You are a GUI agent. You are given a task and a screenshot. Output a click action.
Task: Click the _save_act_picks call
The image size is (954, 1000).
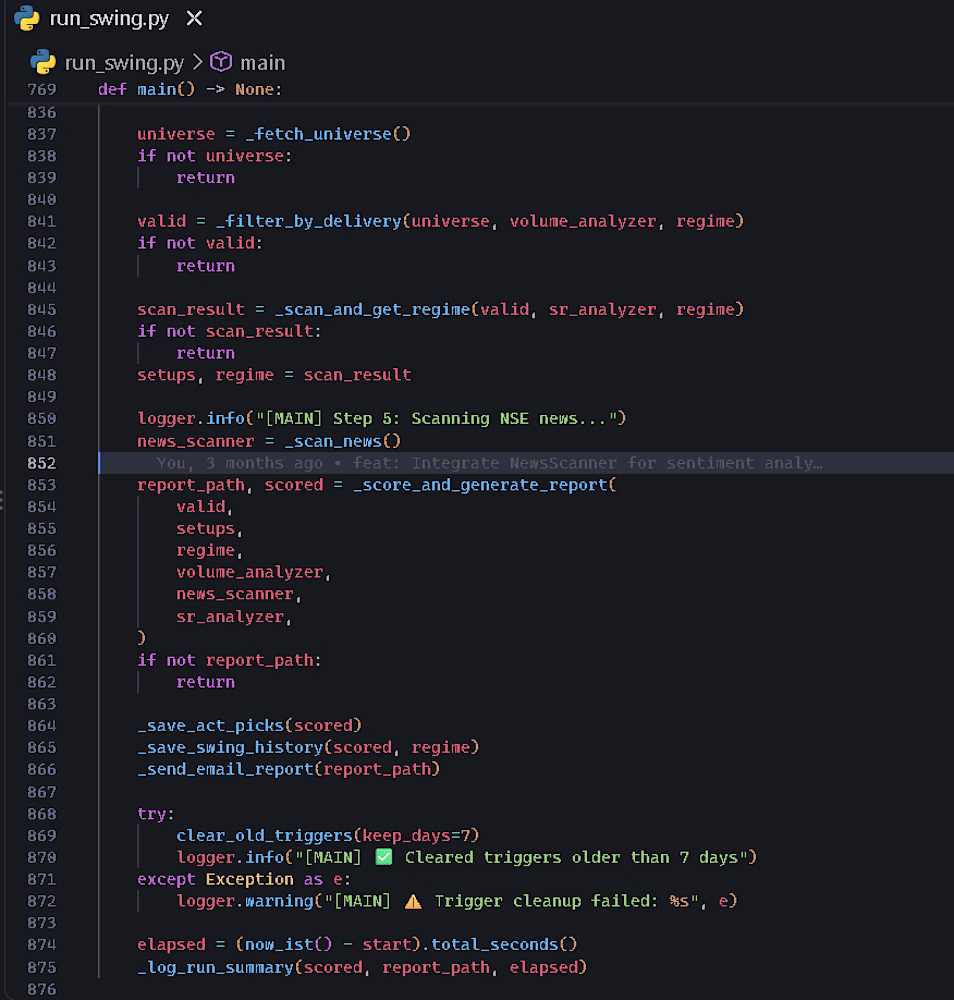(x=210, y=725)
